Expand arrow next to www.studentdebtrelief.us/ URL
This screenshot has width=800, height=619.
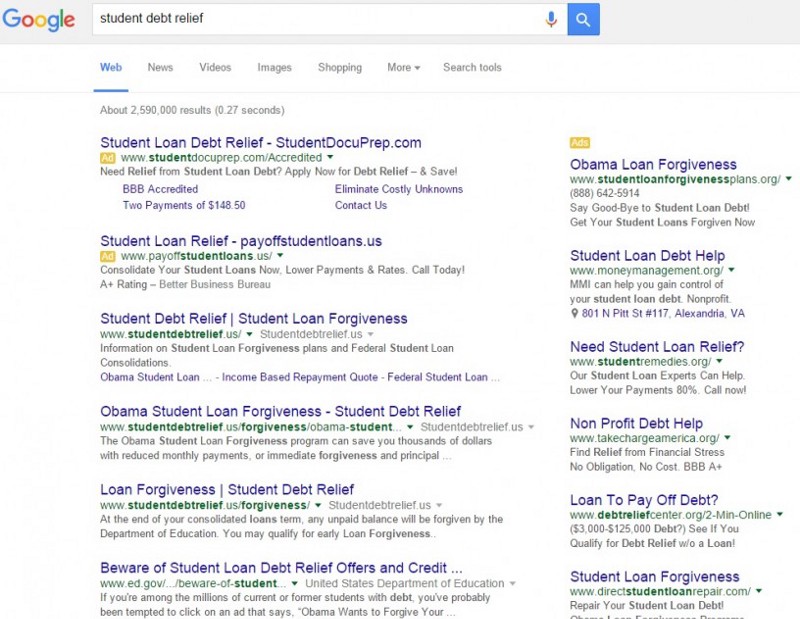coord(250,333)
